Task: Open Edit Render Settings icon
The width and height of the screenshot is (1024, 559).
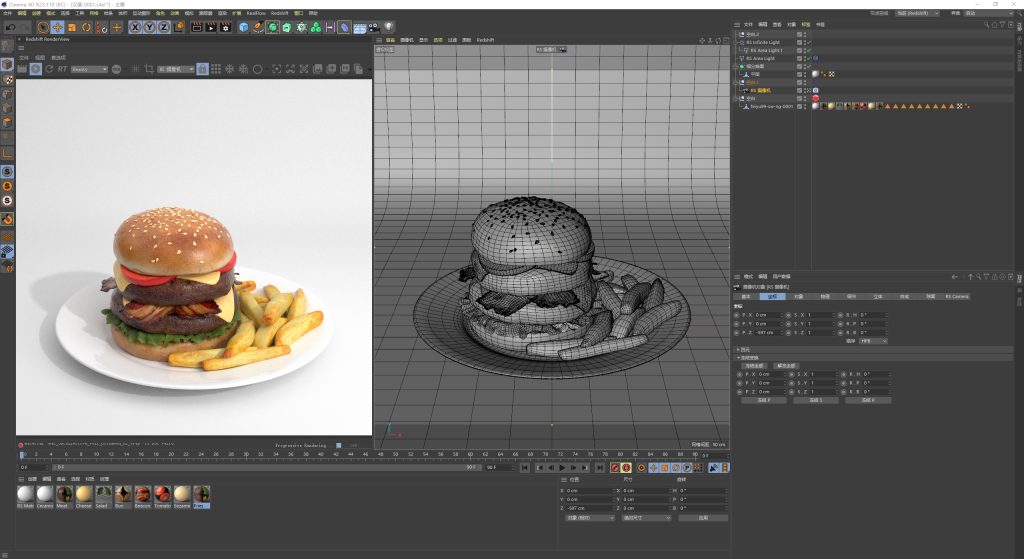Action: point(225,27)
